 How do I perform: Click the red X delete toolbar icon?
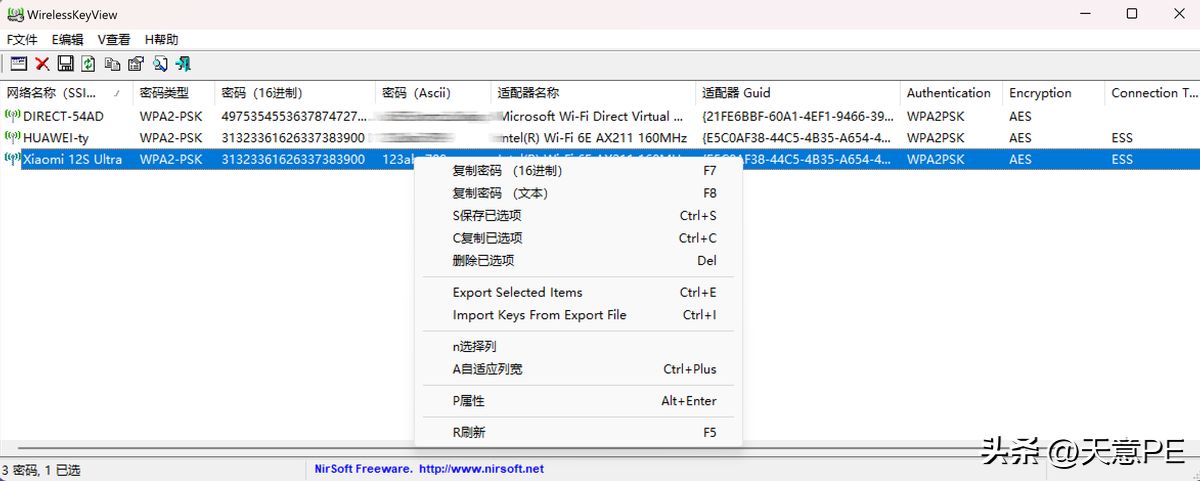(42, 64)
